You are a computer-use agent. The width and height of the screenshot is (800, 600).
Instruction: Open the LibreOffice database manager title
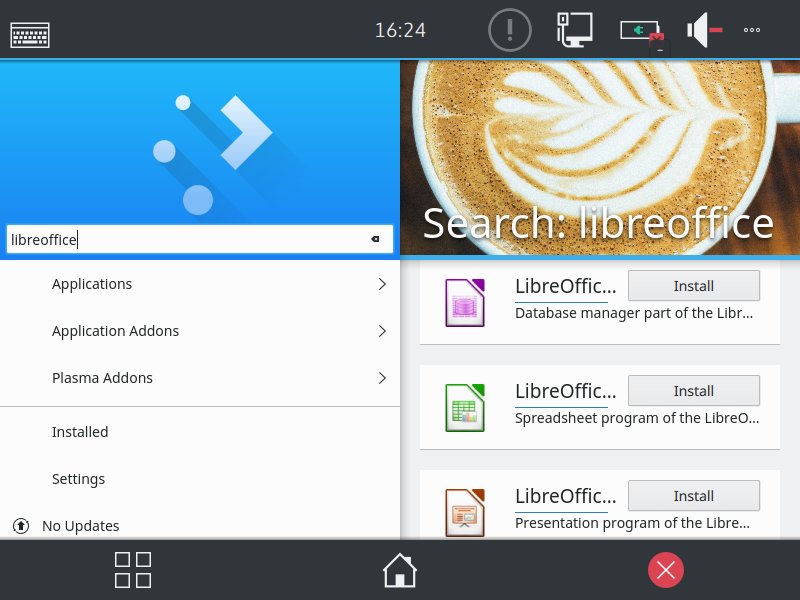(565, 286)
